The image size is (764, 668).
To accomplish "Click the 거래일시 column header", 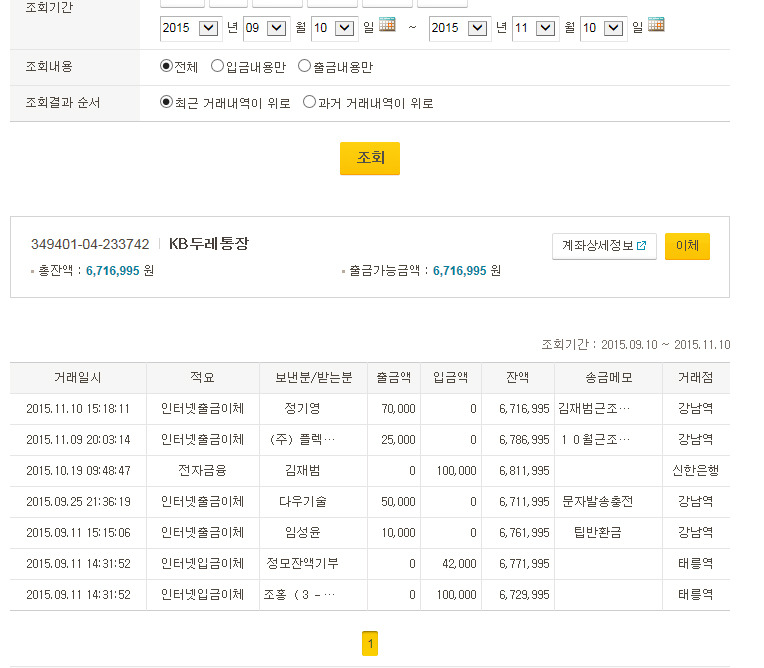I will (x=78, y=378).
